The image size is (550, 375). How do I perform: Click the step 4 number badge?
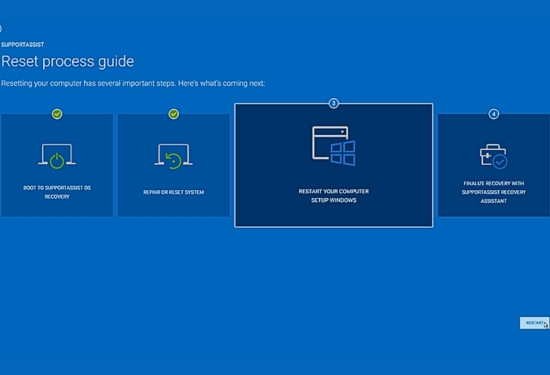click(x=494, y=114)
